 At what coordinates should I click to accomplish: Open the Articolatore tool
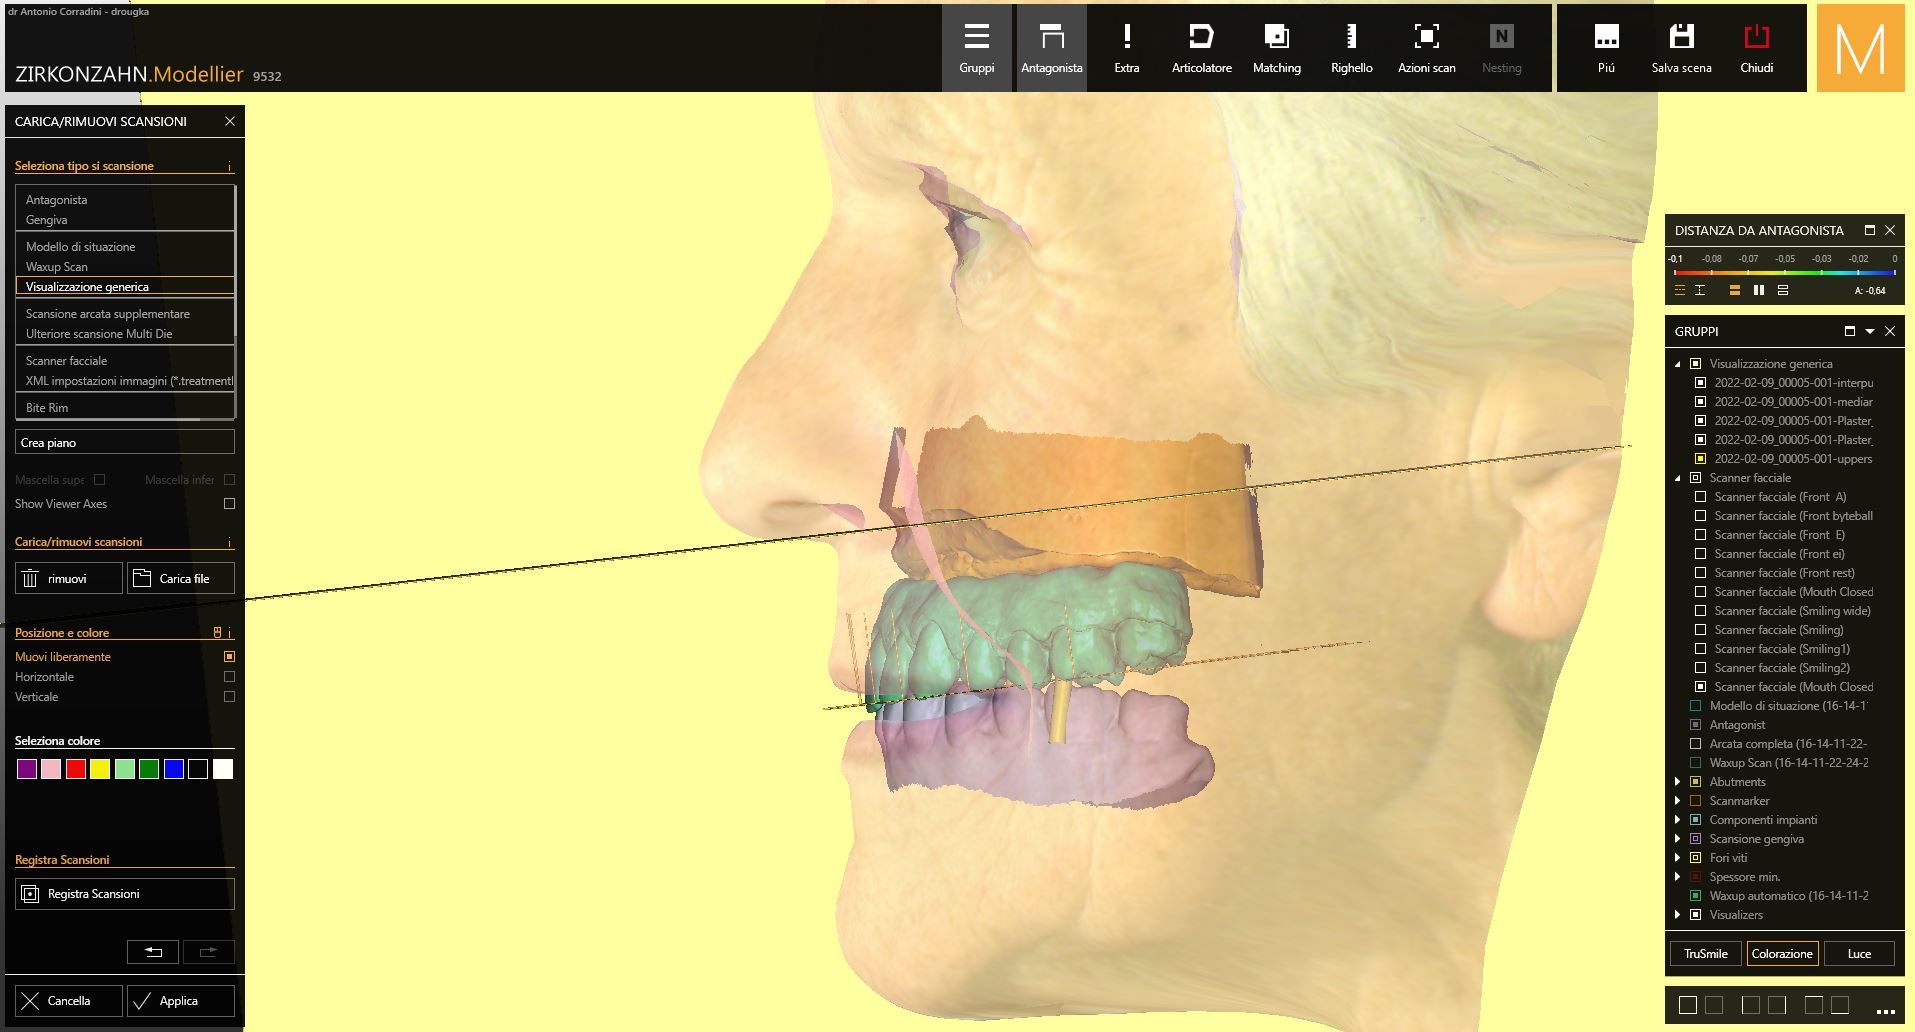[x=1201, y=48]
